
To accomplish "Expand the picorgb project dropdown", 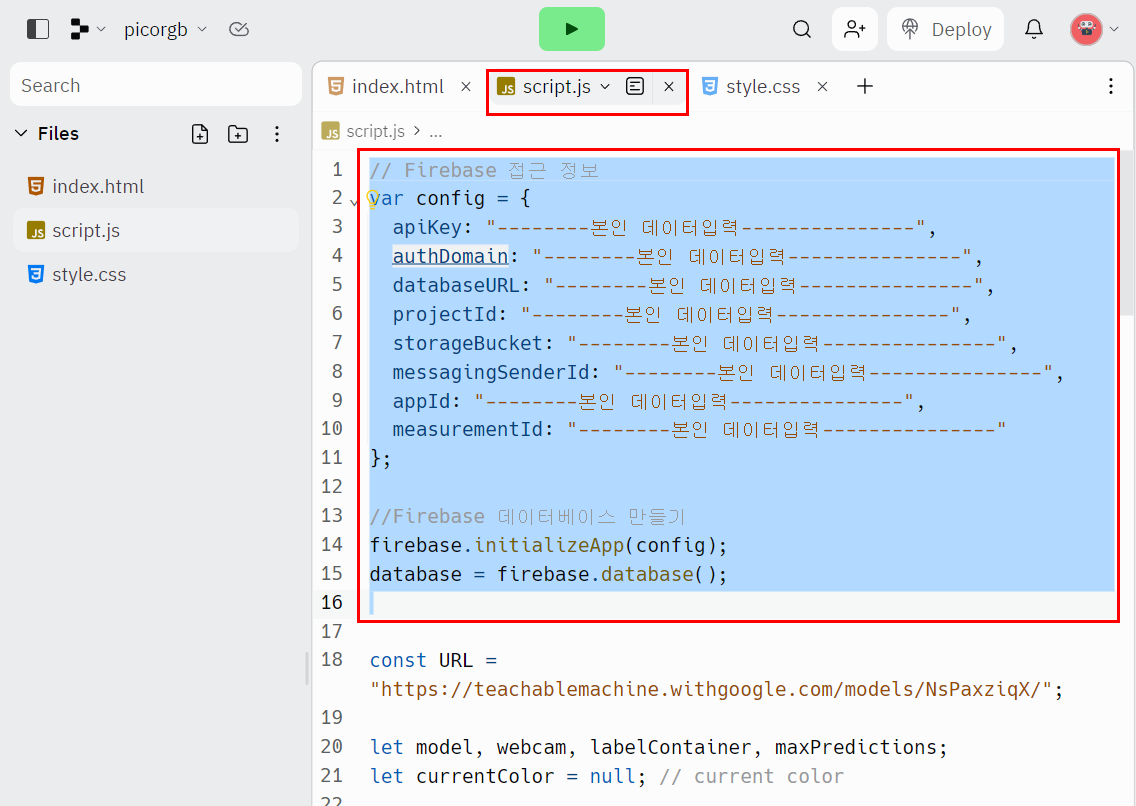I will [x=165, y=29].
